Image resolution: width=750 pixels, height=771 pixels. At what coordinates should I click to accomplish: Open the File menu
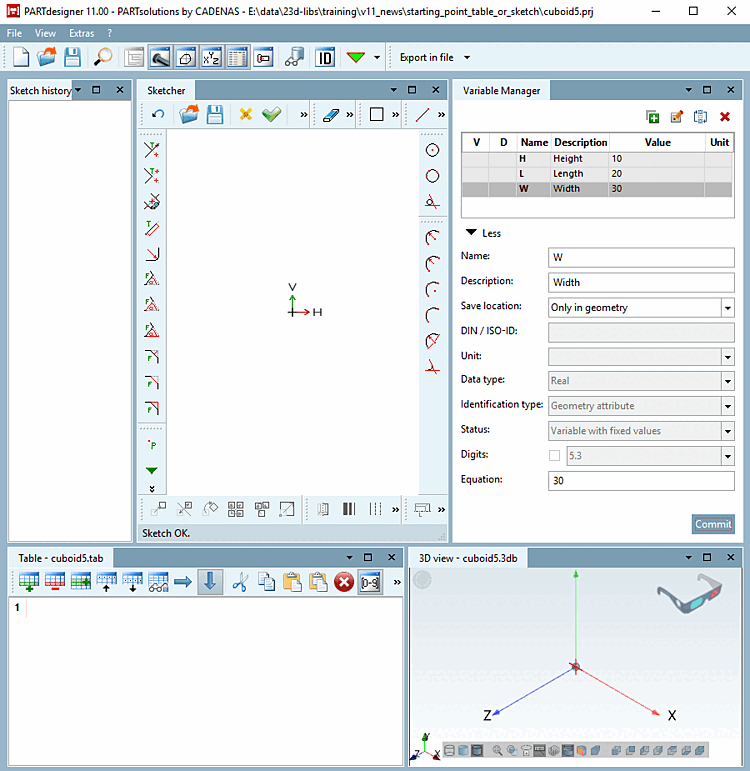tap(14, 33)
